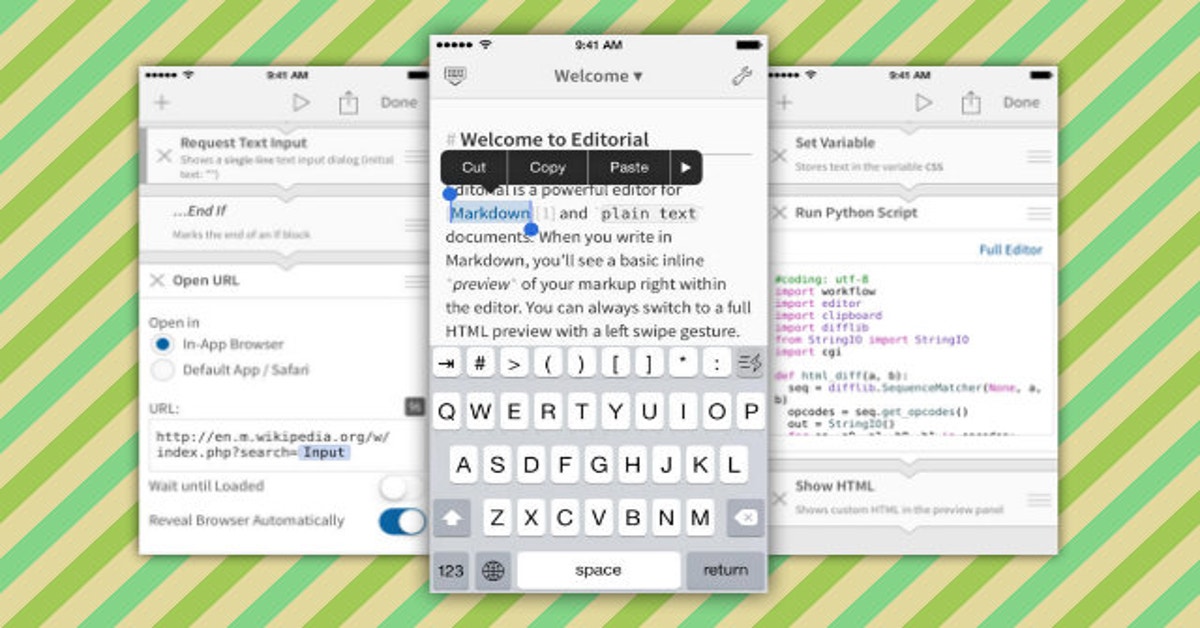Viewport: 1200px width, 628px height.
Task: Grab reorder handle of Open URL action
Action: tap(416, 282)
